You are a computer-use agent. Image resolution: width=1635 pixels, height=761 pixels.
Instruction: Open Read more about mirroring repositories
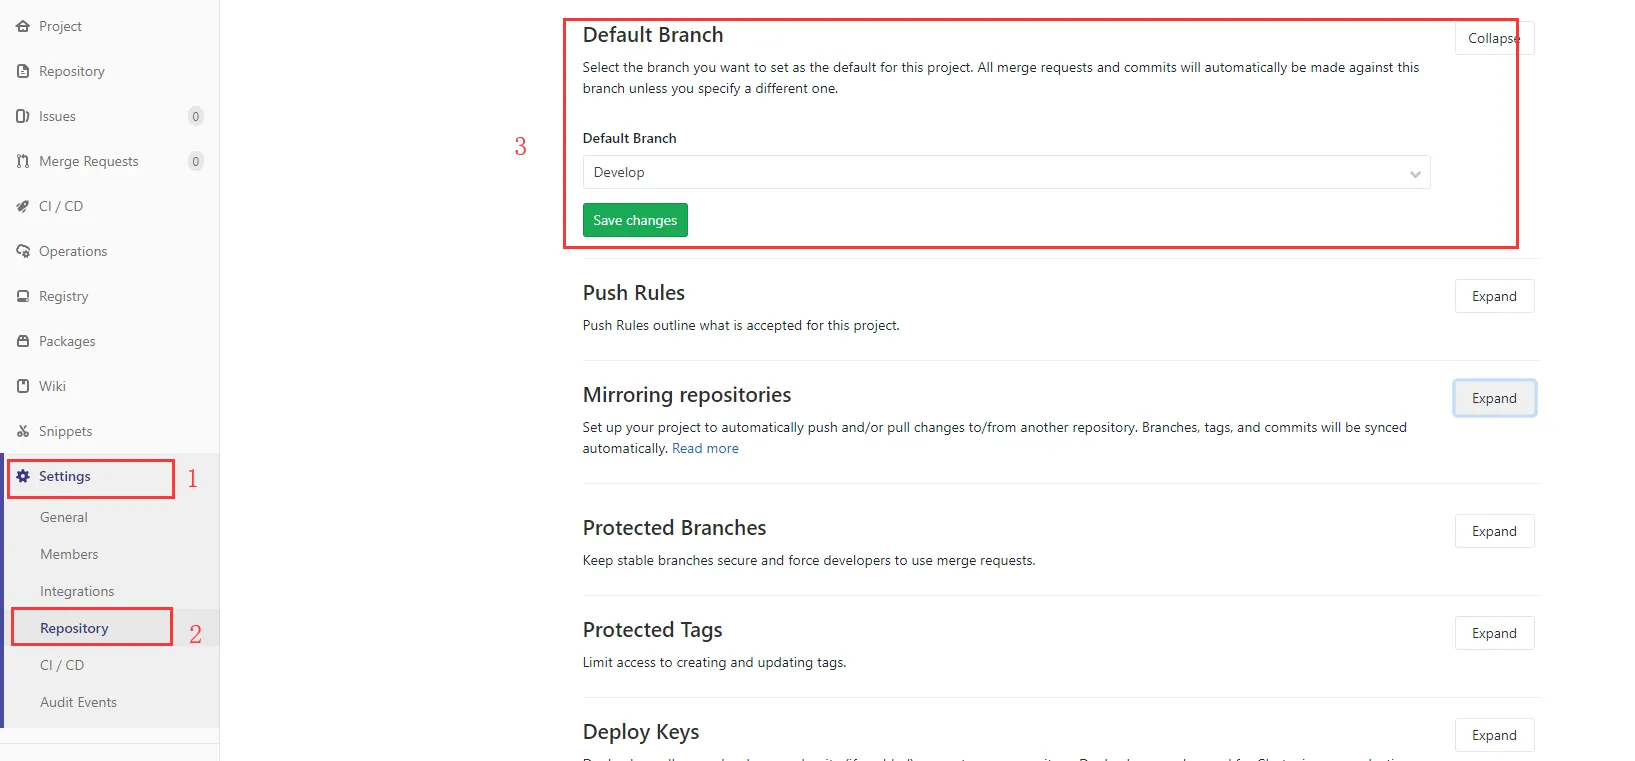click(x=705, y=448)
